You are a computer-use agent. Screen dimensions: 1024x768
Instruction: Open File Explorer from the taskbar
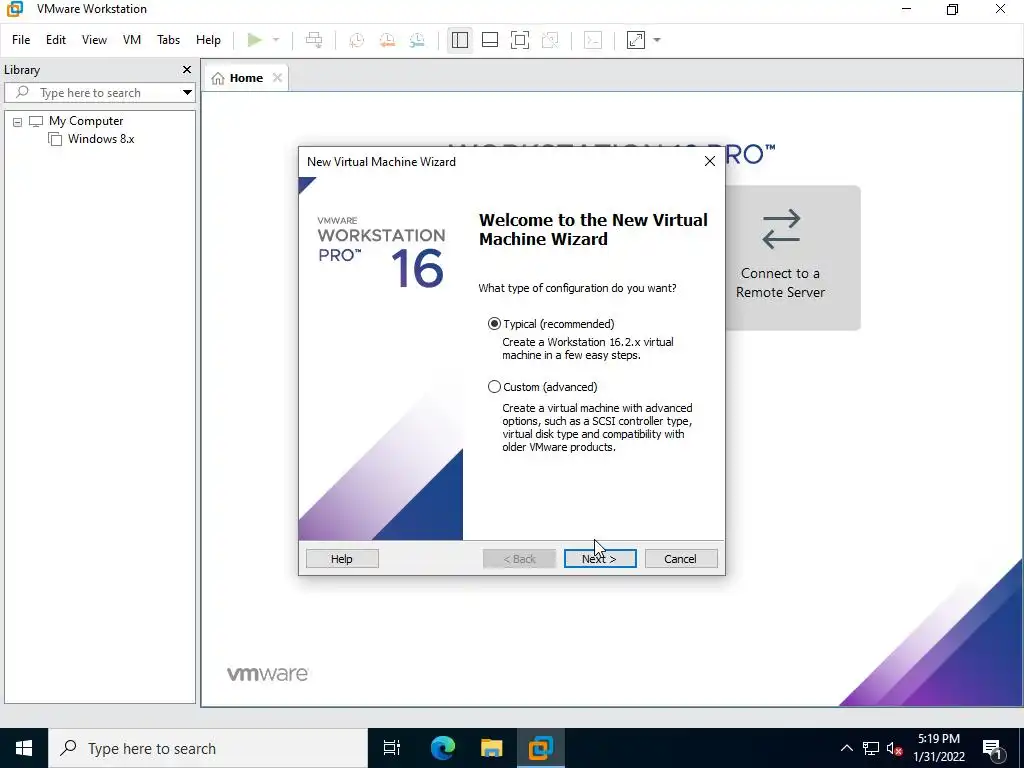click(492, 748)
